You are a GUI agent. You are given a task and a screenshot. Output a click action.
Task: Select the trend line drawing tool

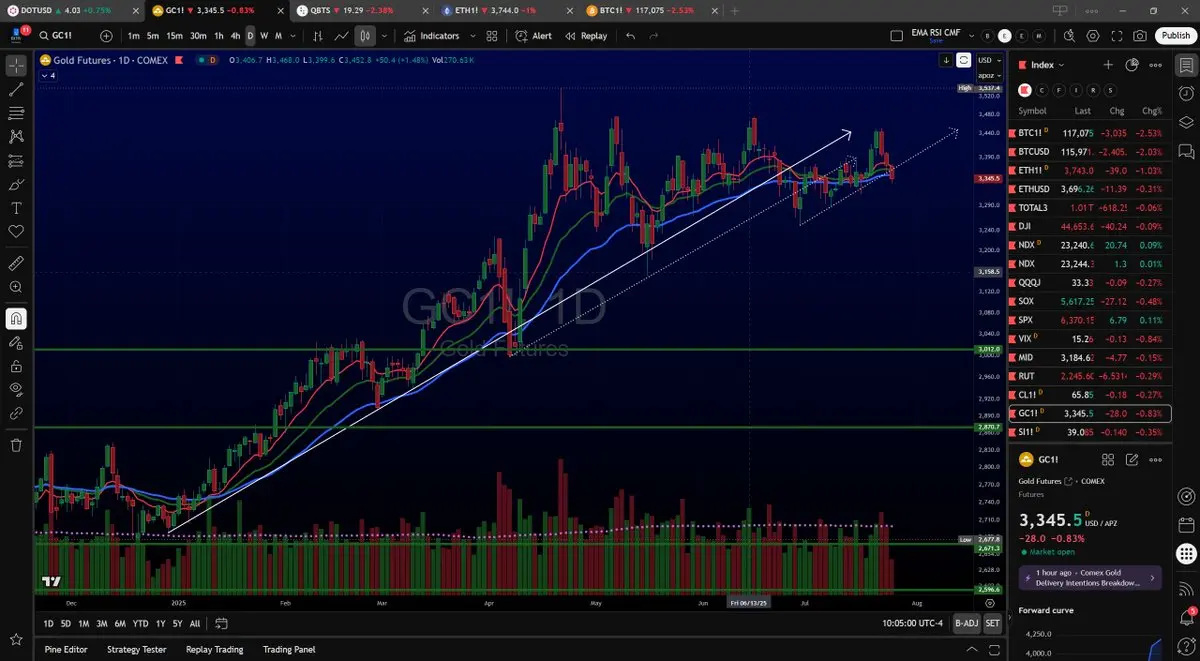pos(16,90)
